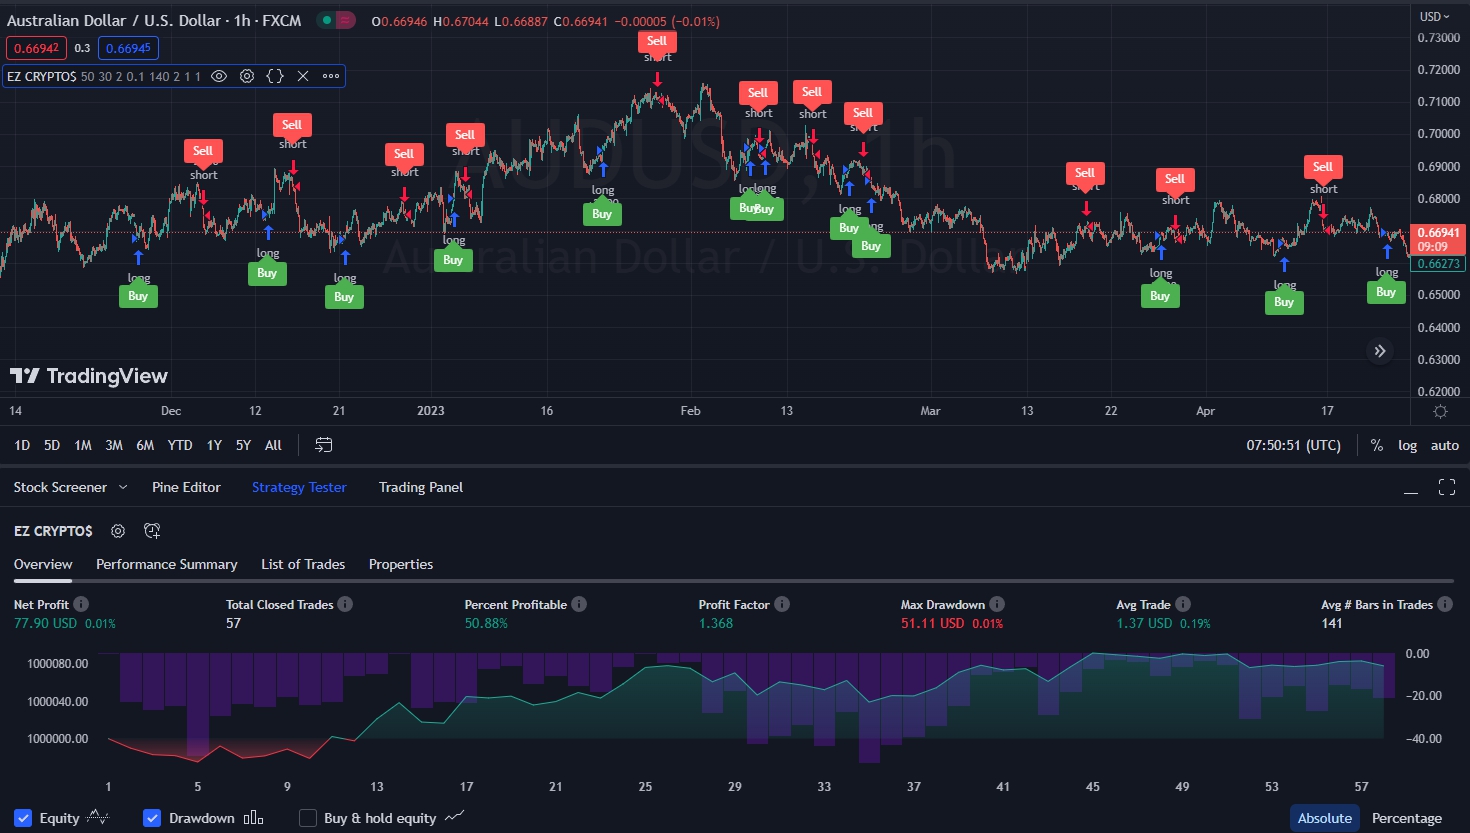Open strategy settings gear in Strategy Tester
The image size is (1470, 833).
118,531
